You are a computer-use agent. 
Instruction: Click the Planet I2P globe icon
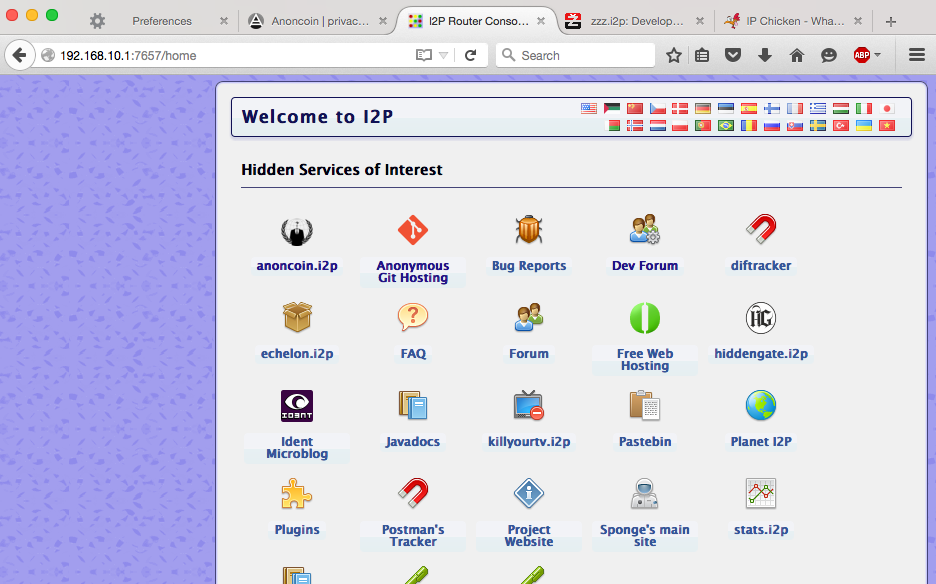pos(761,405)
